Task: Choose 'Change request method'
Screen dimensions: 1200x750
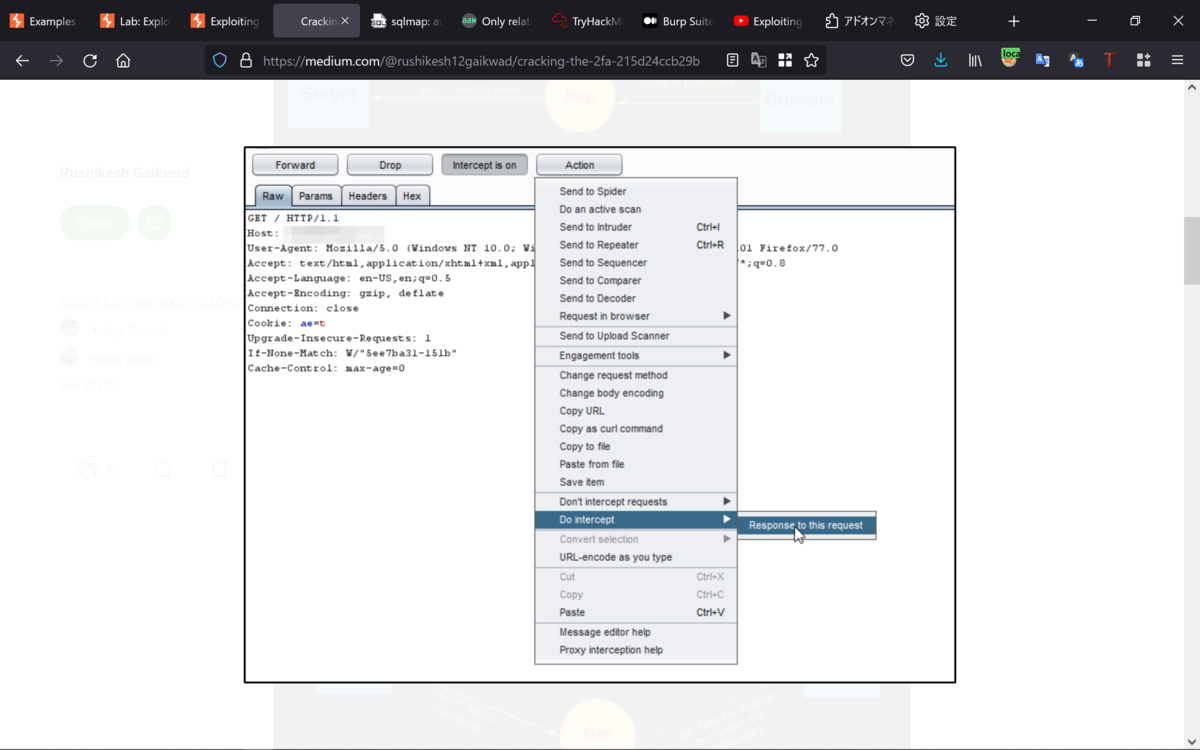Action: point(636,375)
